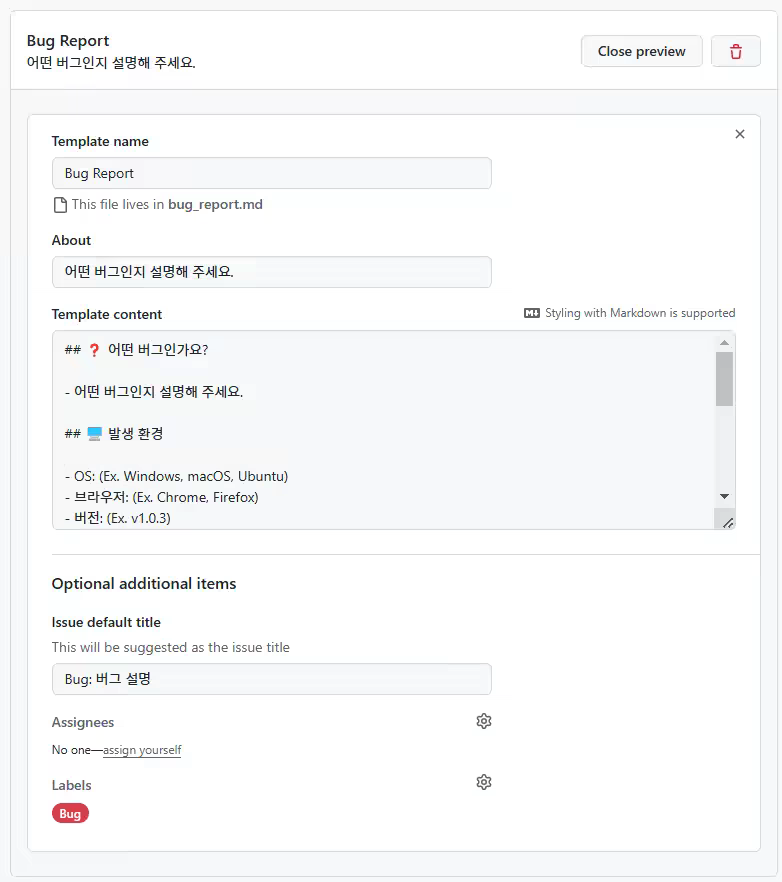Click the scrollbar track below the thumb
The height and width of the screenshot is (882, 782).
pos(724,450)
